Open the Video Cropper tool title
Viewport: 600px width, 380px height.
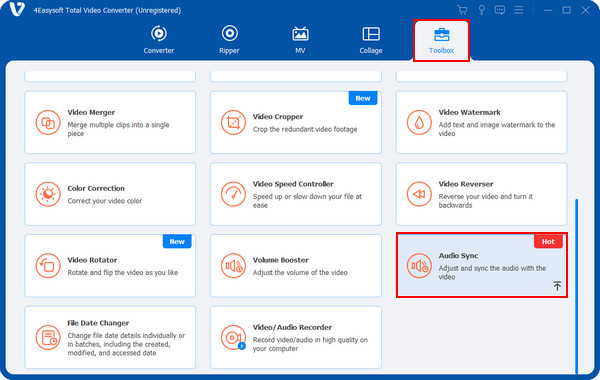pos(278,117)
